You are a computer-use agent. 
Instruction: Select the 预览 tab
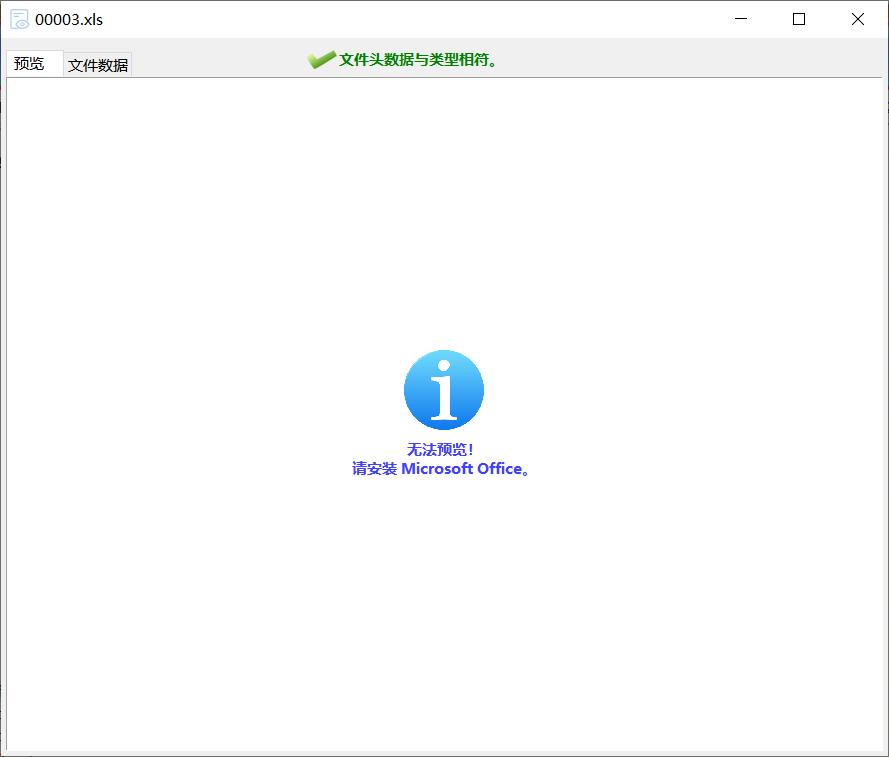30,63
